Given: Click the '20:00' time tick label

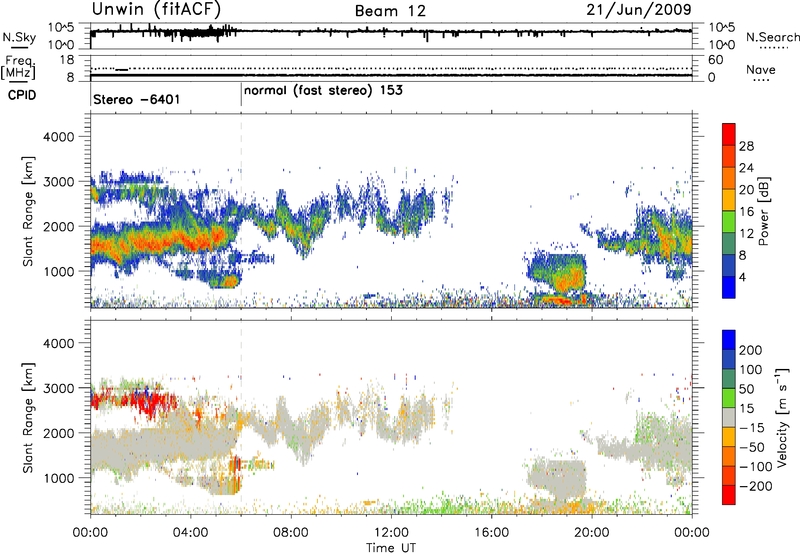Looking at the screenshot, I should [x=592, y=533].
